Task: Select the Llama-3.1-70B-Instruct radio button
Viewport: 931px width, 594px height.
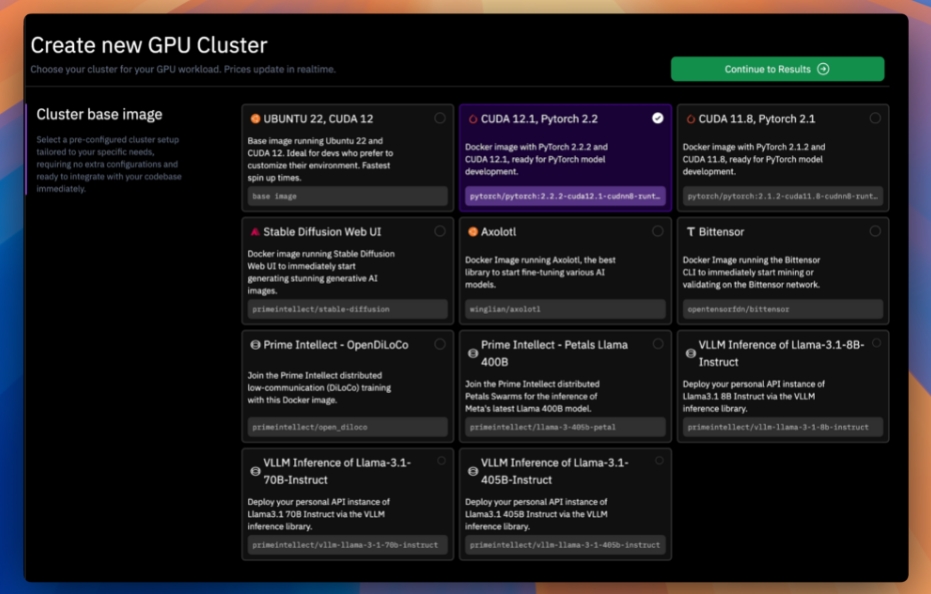Action: click(x=441, y=460)
